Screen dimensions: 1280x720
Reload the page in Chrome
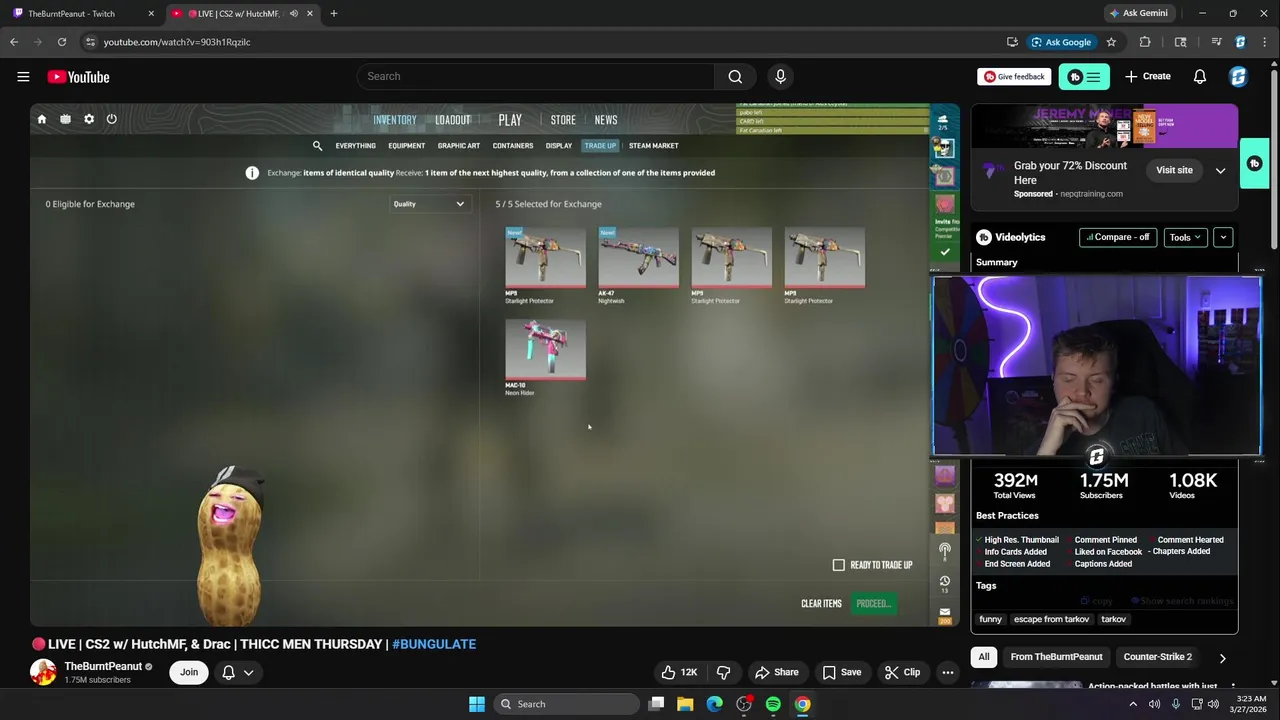point(62,42)
